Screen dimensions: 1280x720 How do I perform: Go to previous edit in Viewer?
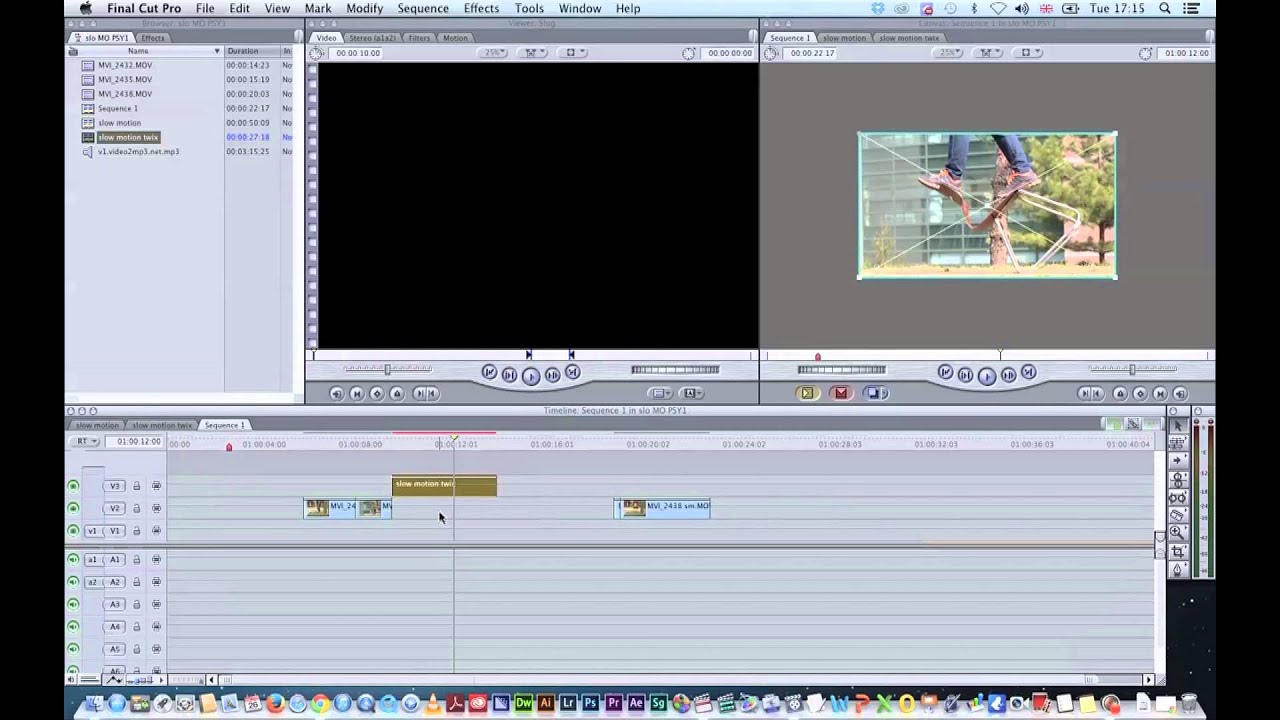488,373
